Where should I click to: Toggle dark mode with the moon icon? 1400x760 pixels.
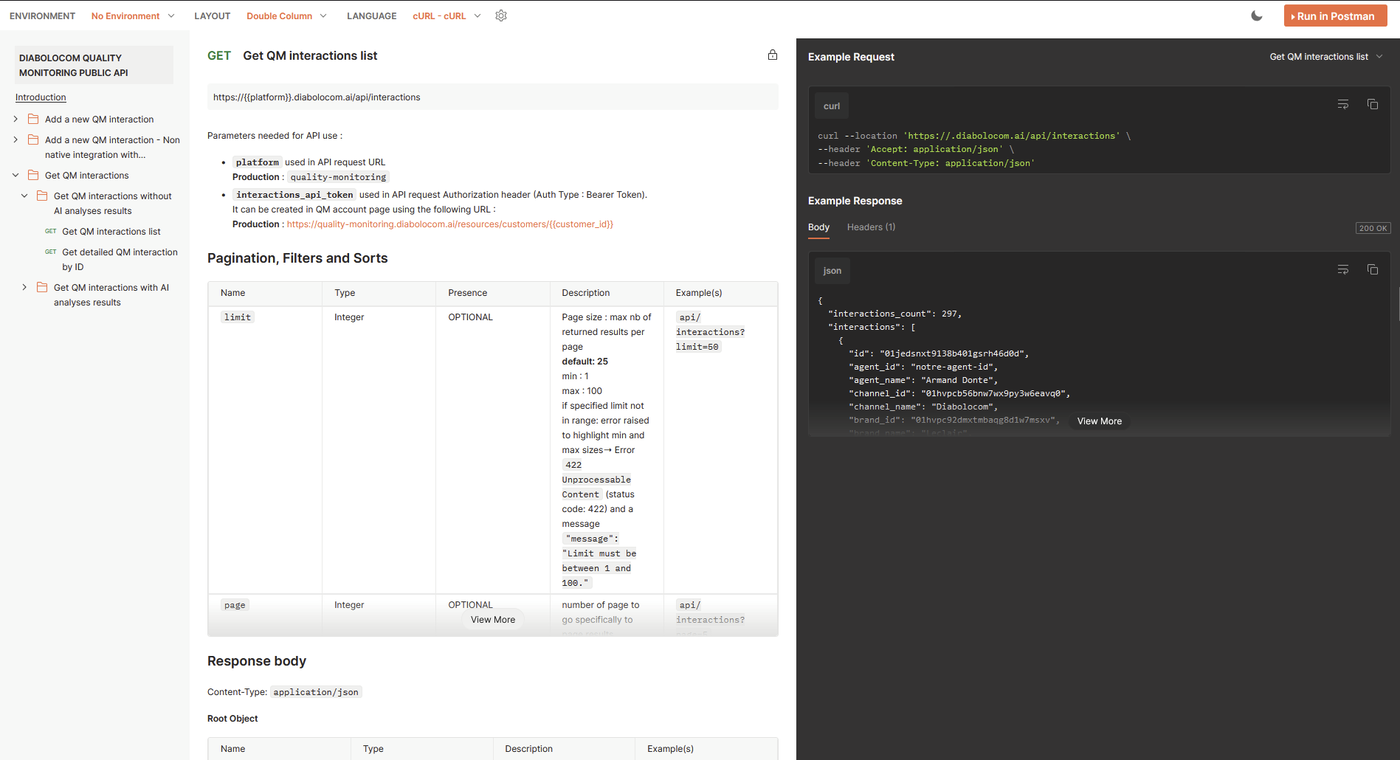click(1257, 16)
